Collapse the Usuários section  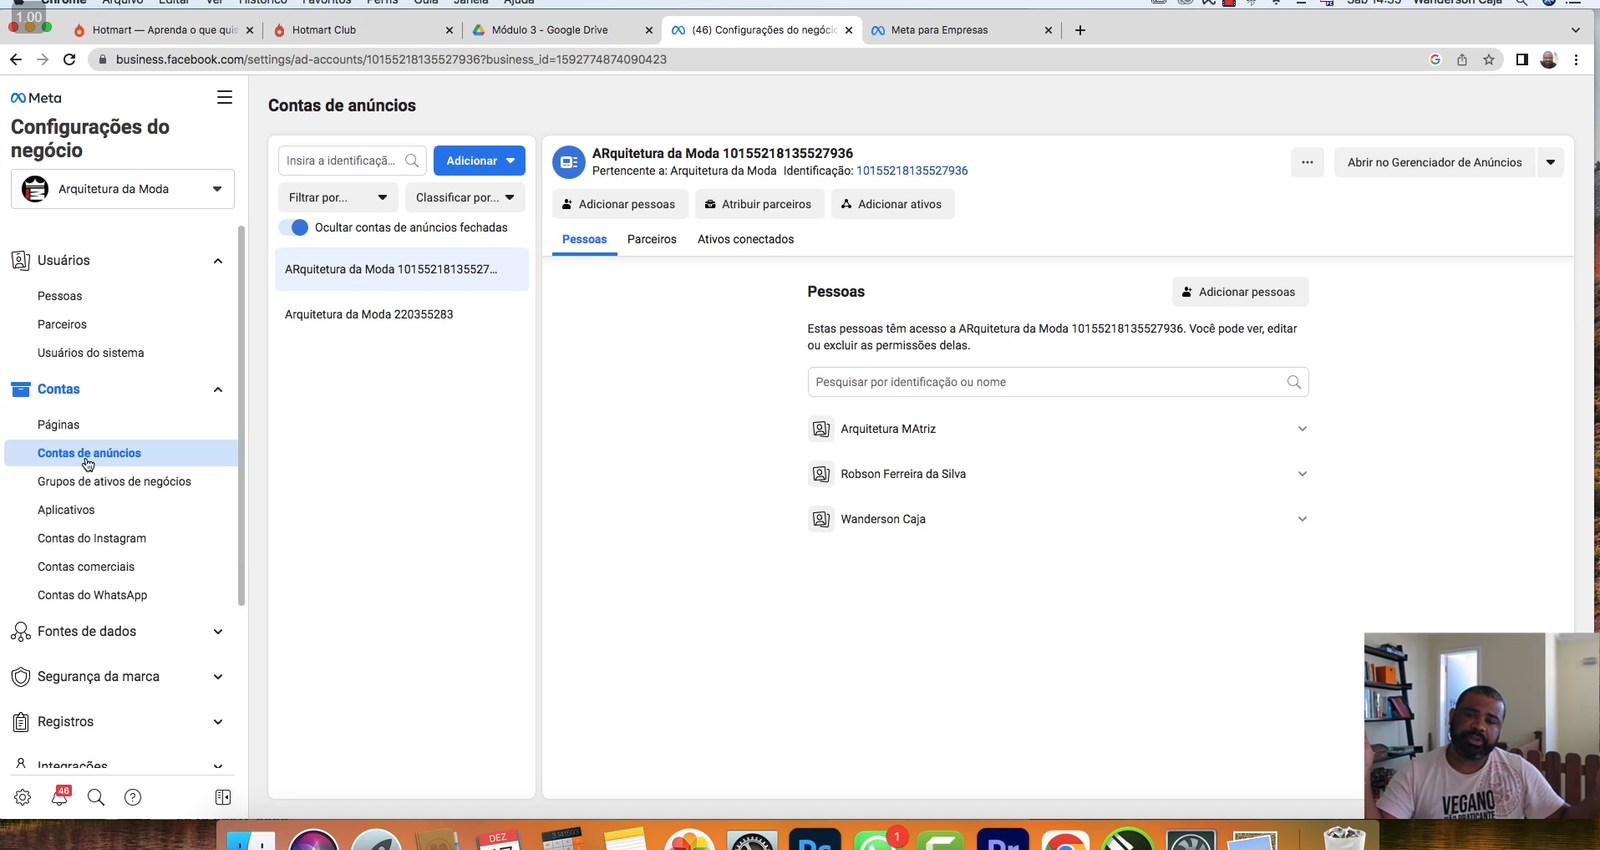tap(218, 261)
